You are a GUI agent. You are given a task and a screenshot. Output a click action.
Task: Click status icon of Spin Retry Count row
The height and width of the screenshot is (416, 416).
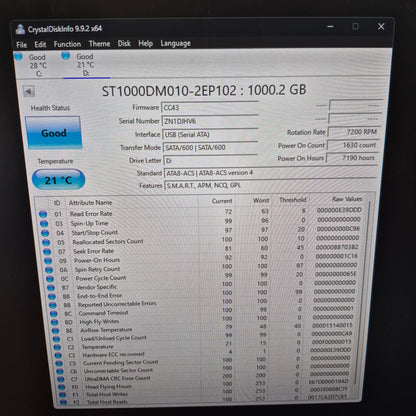click(49, 270)
